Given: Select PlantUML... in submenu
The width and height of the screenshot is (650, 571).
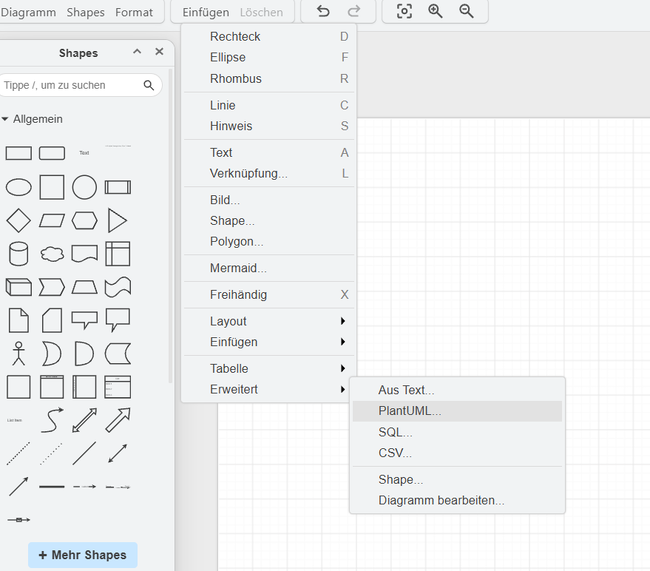Looking at the screenshot, I should pos(457,411).
